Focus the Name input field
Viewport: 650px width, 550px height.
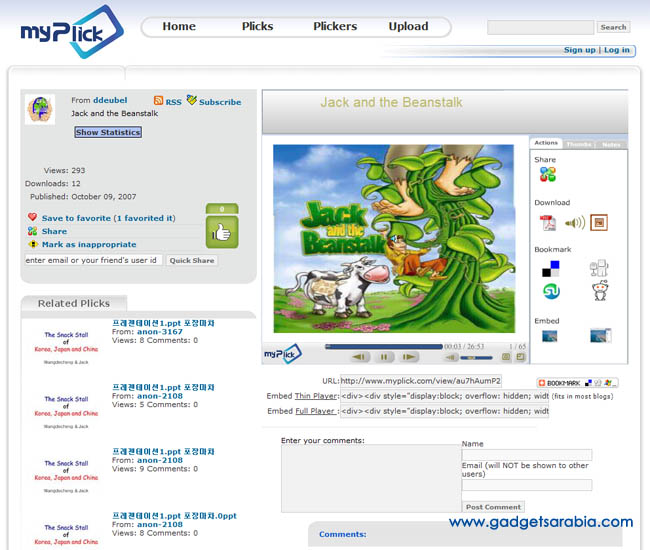(527, 455)
